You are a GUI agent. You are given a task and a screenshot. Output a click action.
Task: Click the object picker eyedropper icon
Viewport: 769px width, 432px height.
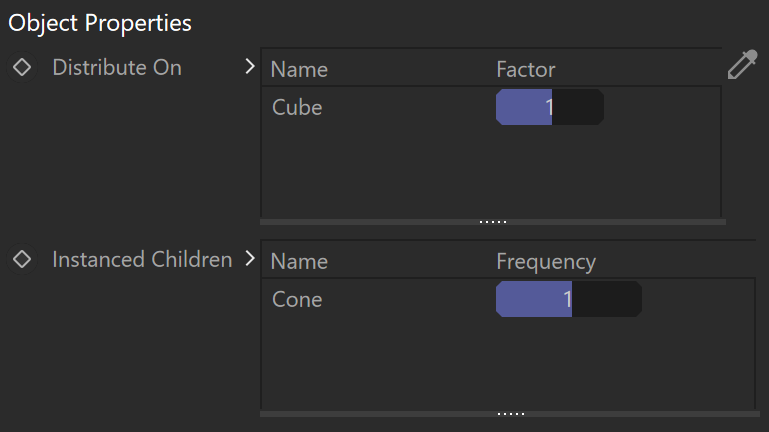(742, 65)
